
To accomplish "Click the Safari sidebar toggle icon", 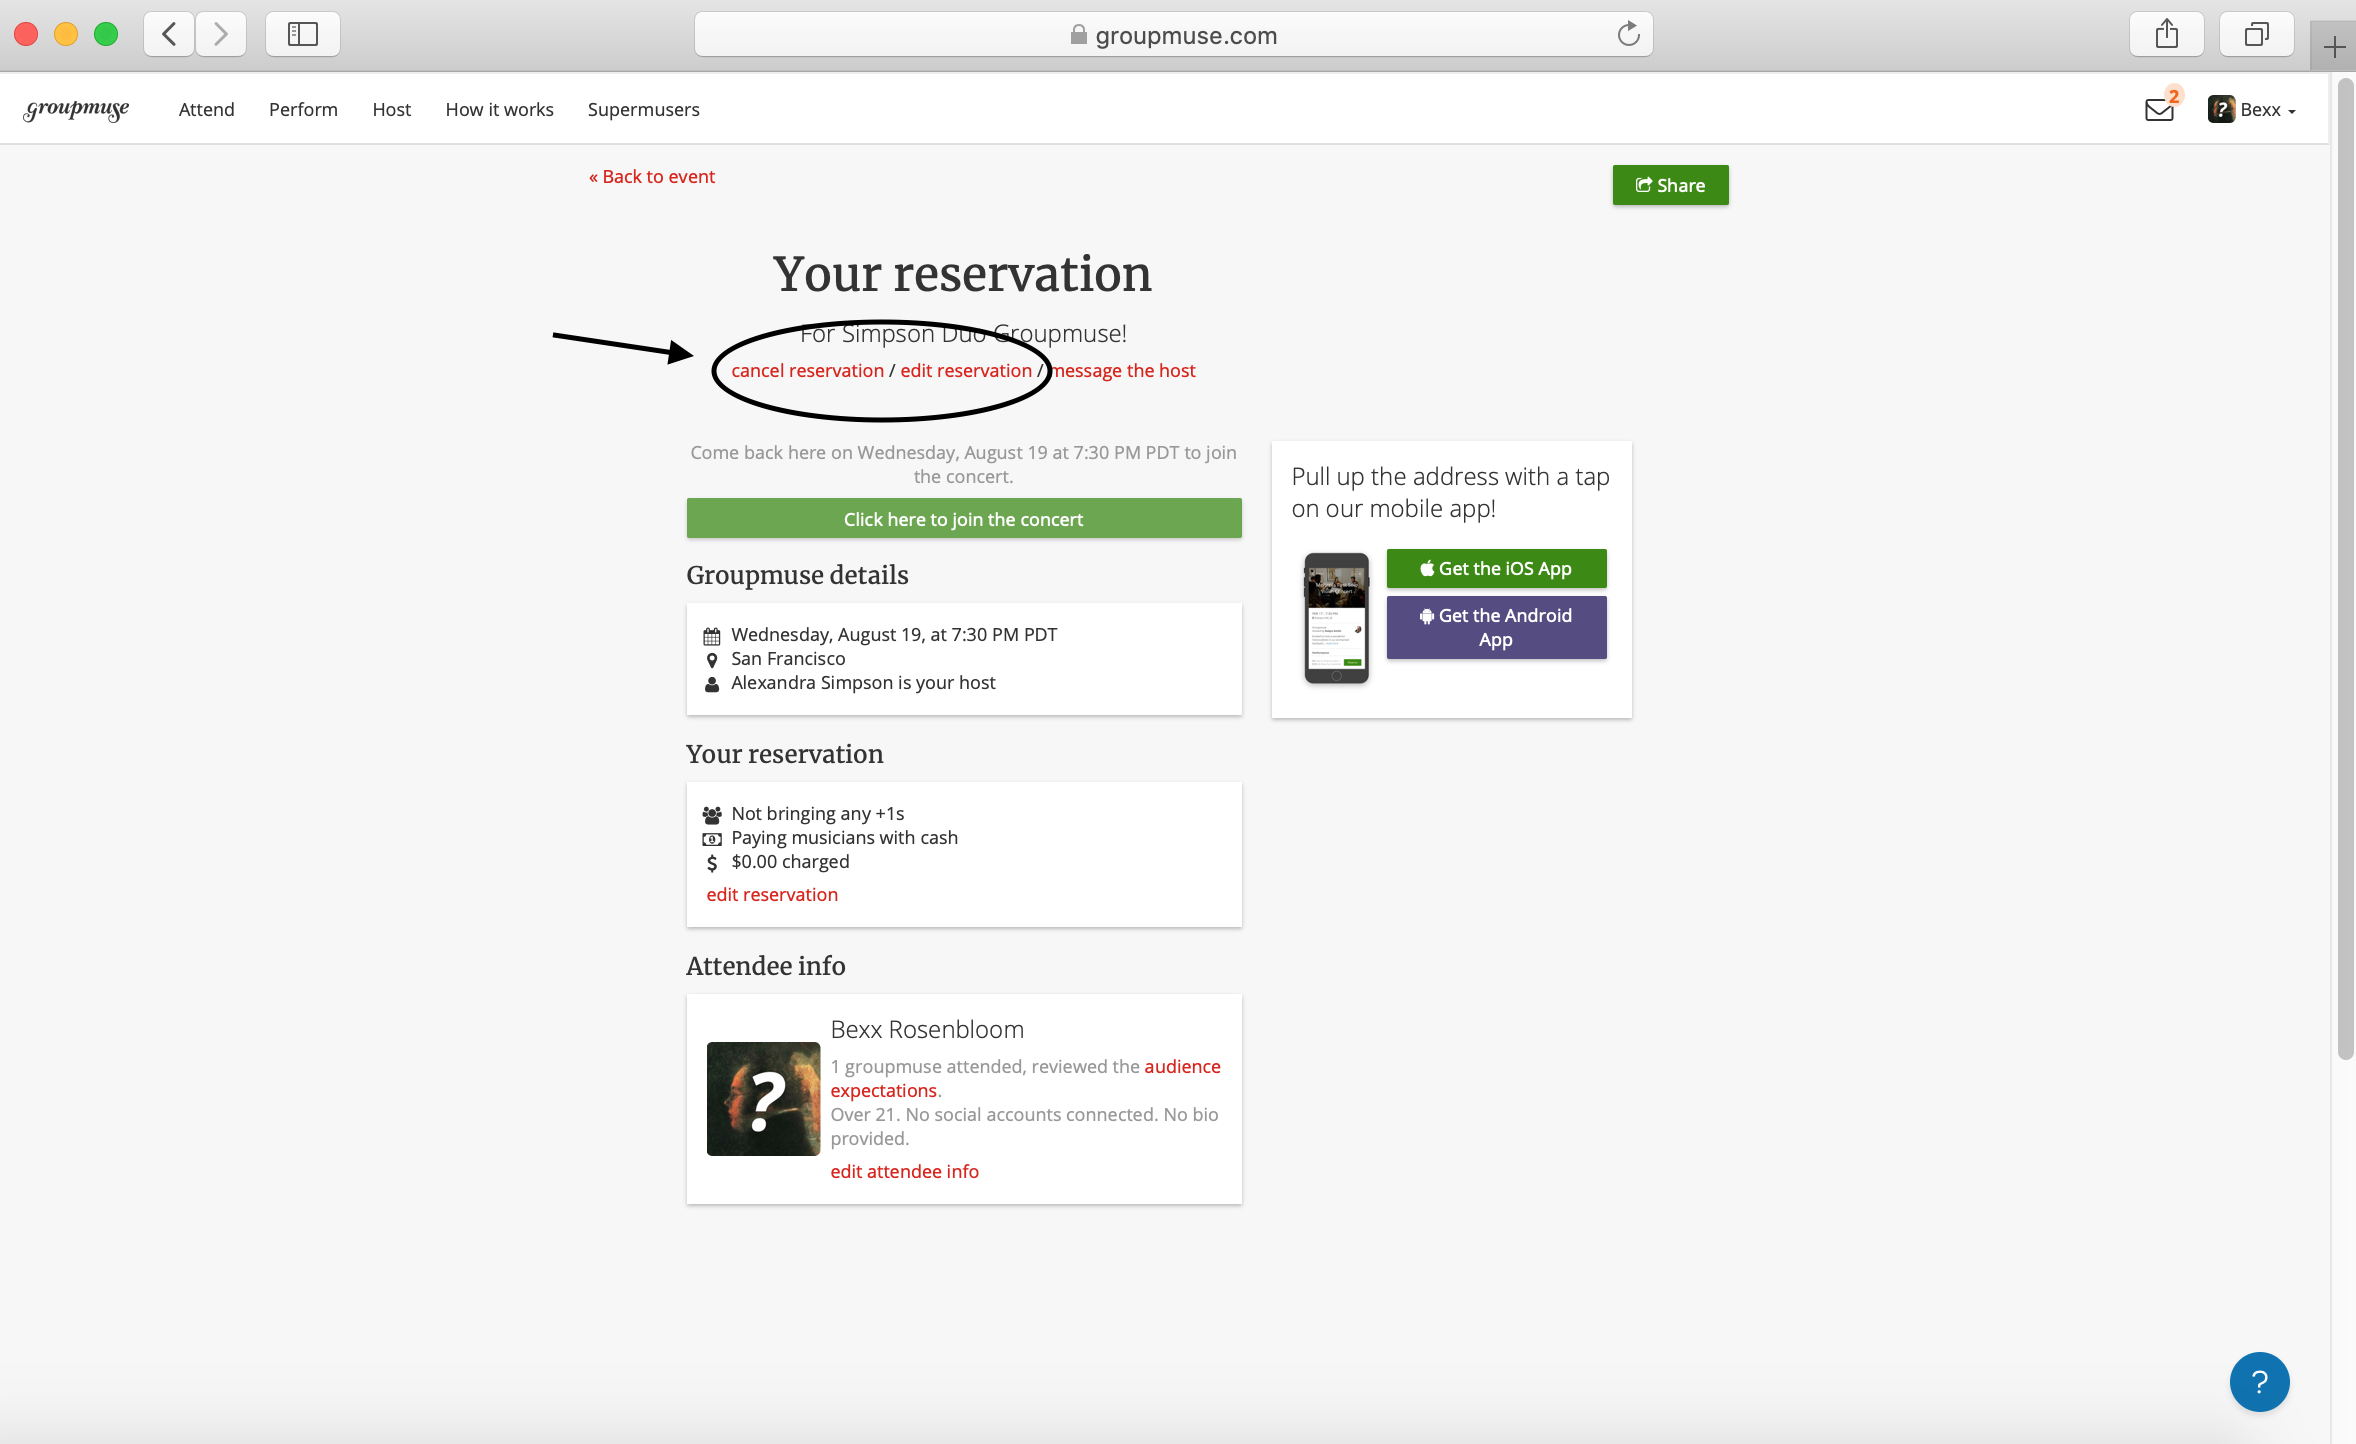I will pyautogui.click(x=302, y=35).
